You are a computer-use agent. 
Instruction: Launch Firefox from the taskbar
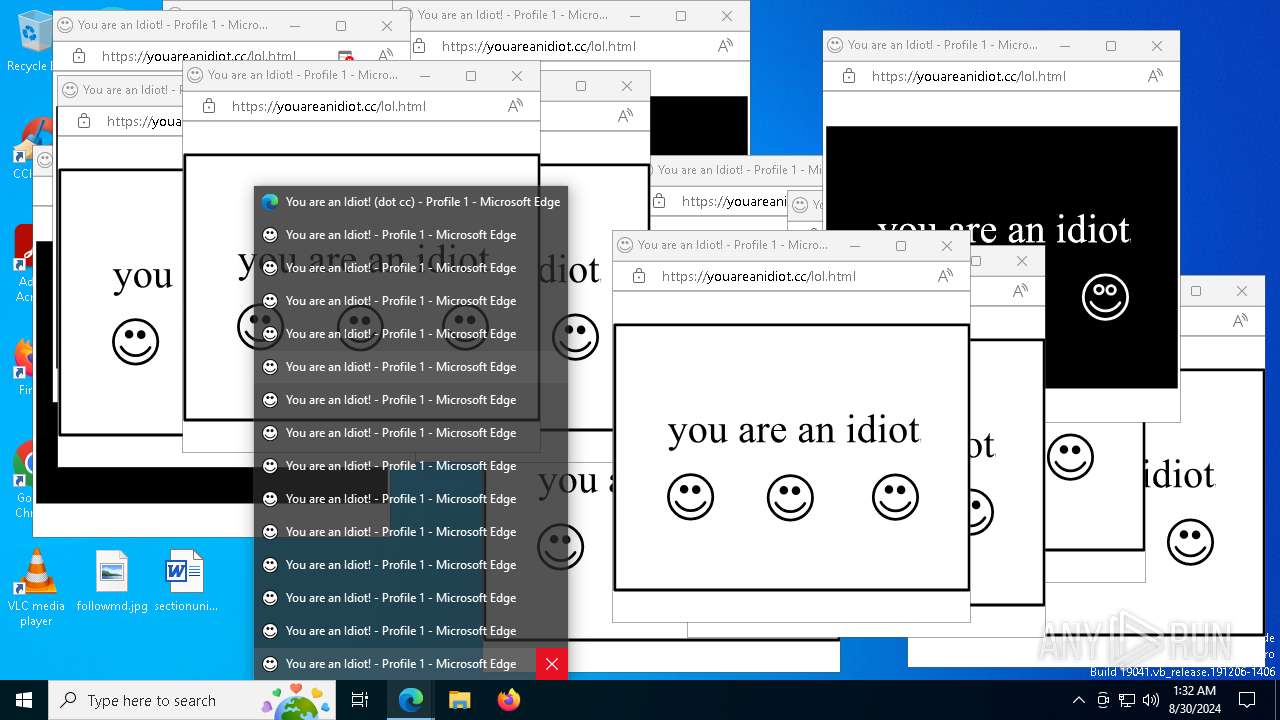pos(508,700)
